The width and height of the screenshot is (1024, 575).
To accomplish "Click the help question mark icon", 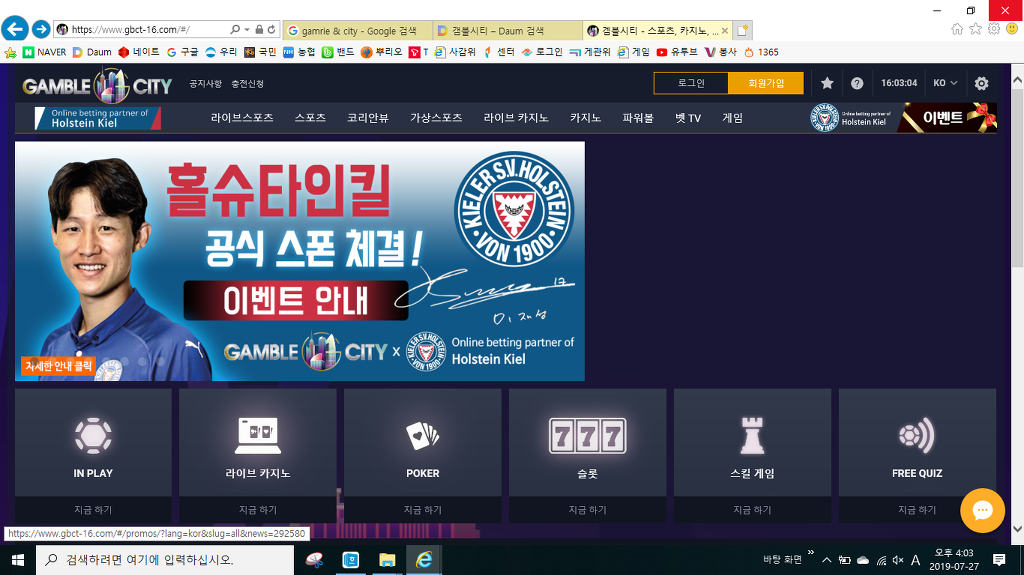I will (857, 83).
